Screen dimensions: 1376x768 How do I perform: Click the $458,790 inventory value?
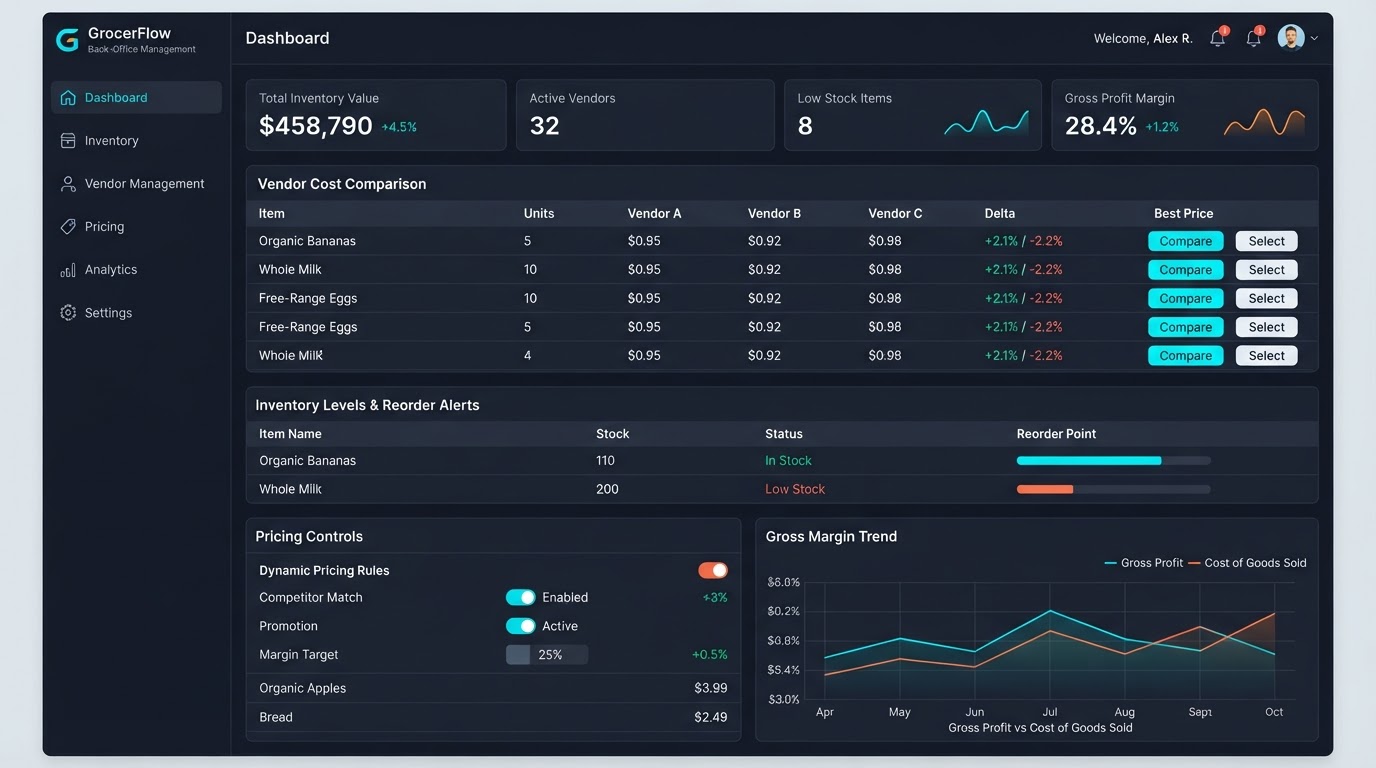pyautogui.click(x=316, y=126)
